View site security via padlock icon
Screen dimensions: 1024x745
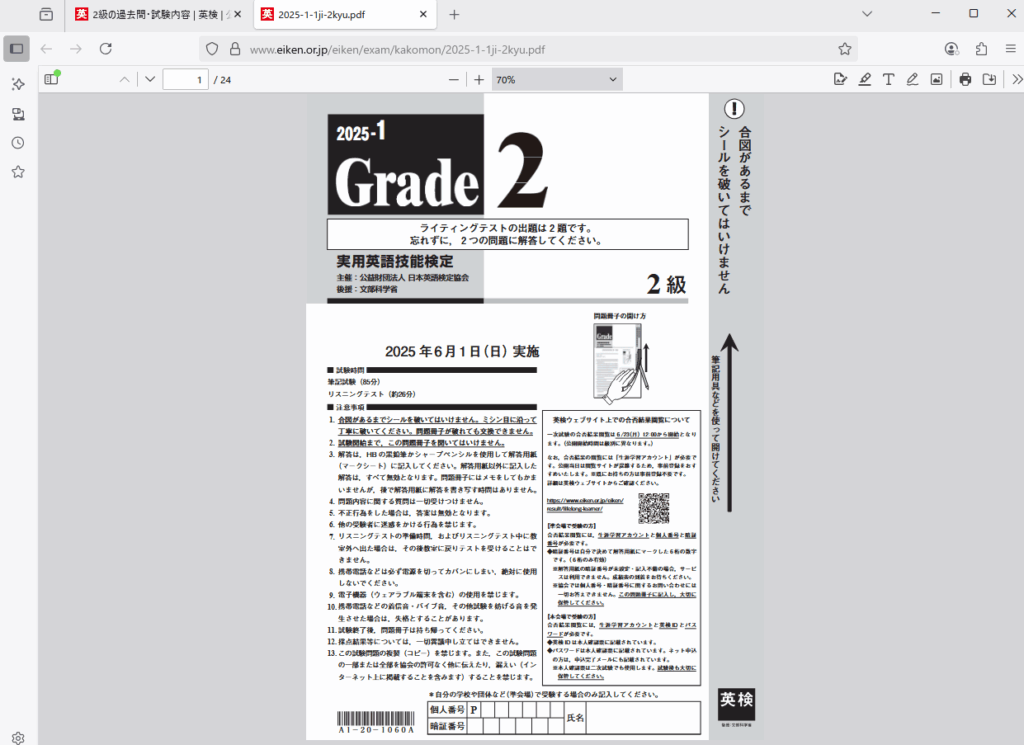[234, 49]
